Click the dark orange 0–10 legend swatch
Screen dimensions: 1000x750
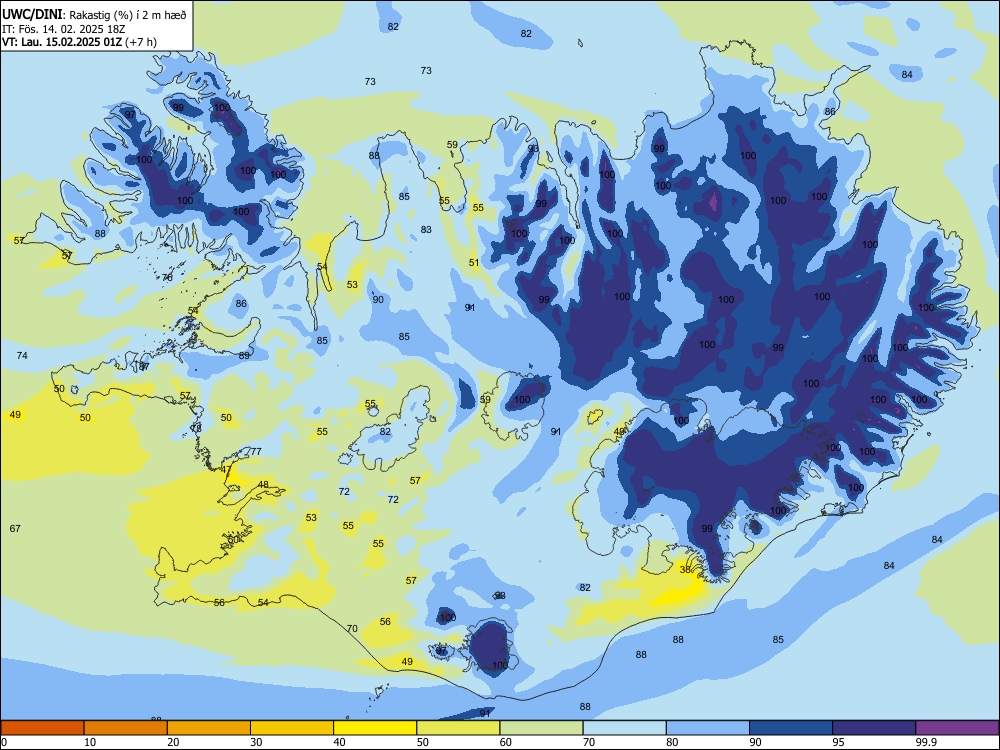click(x=43, y=728)
